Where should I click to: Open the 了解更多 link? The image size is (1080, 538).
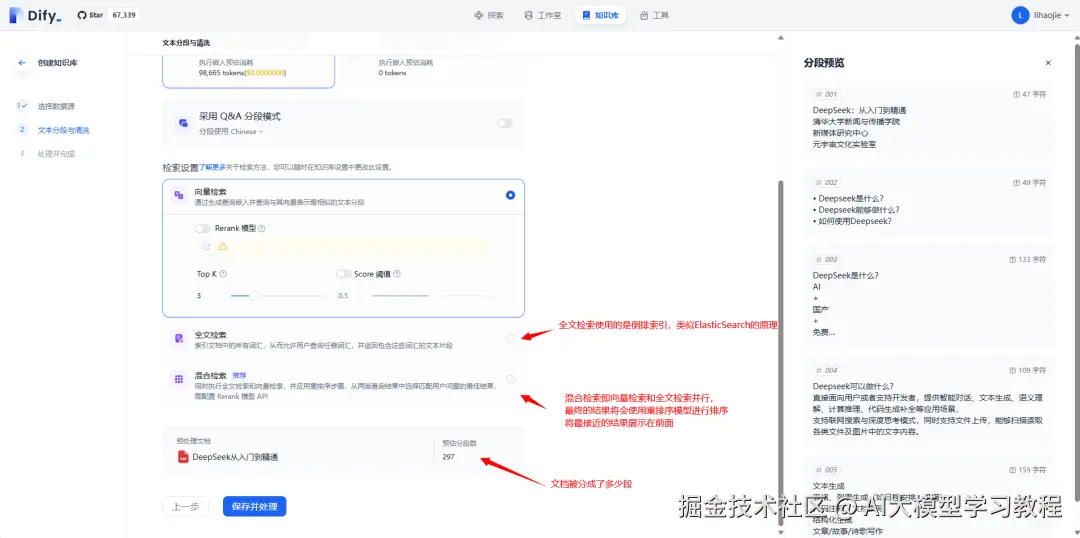[212, 167]
